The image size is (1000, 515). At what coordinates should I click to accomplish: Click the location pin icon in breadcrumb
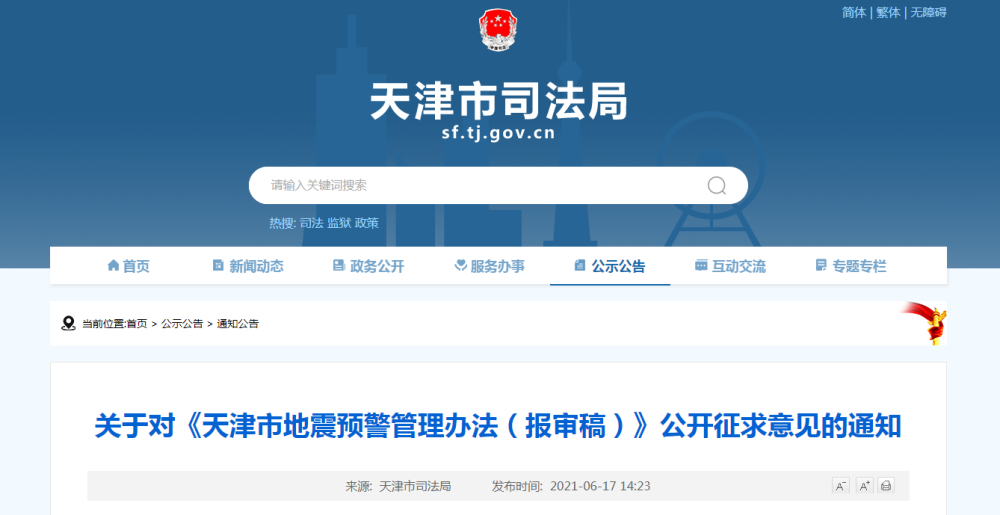click(x=68, y=324)
